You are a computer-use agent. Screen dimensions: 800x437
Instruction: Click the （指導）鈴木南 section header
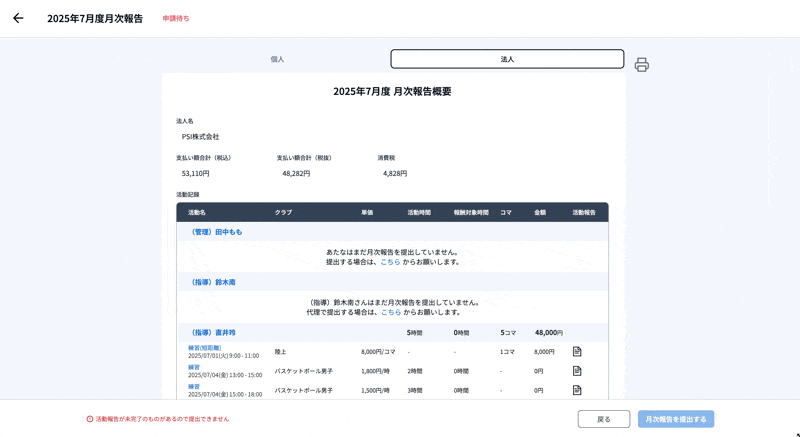coord(212,282)
